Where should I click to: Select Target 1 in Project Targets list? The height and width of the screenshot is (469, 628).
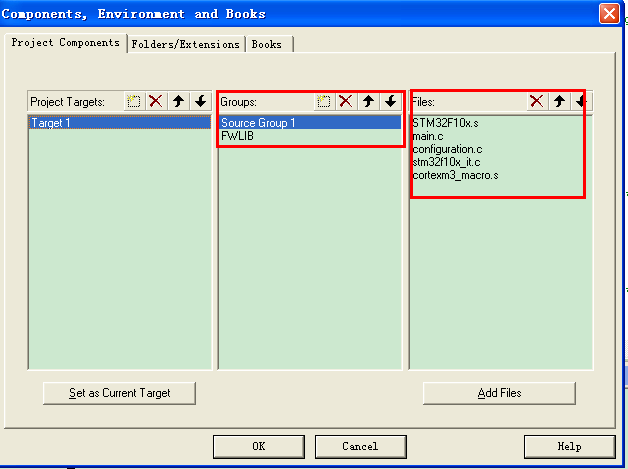tap(120, 123)
